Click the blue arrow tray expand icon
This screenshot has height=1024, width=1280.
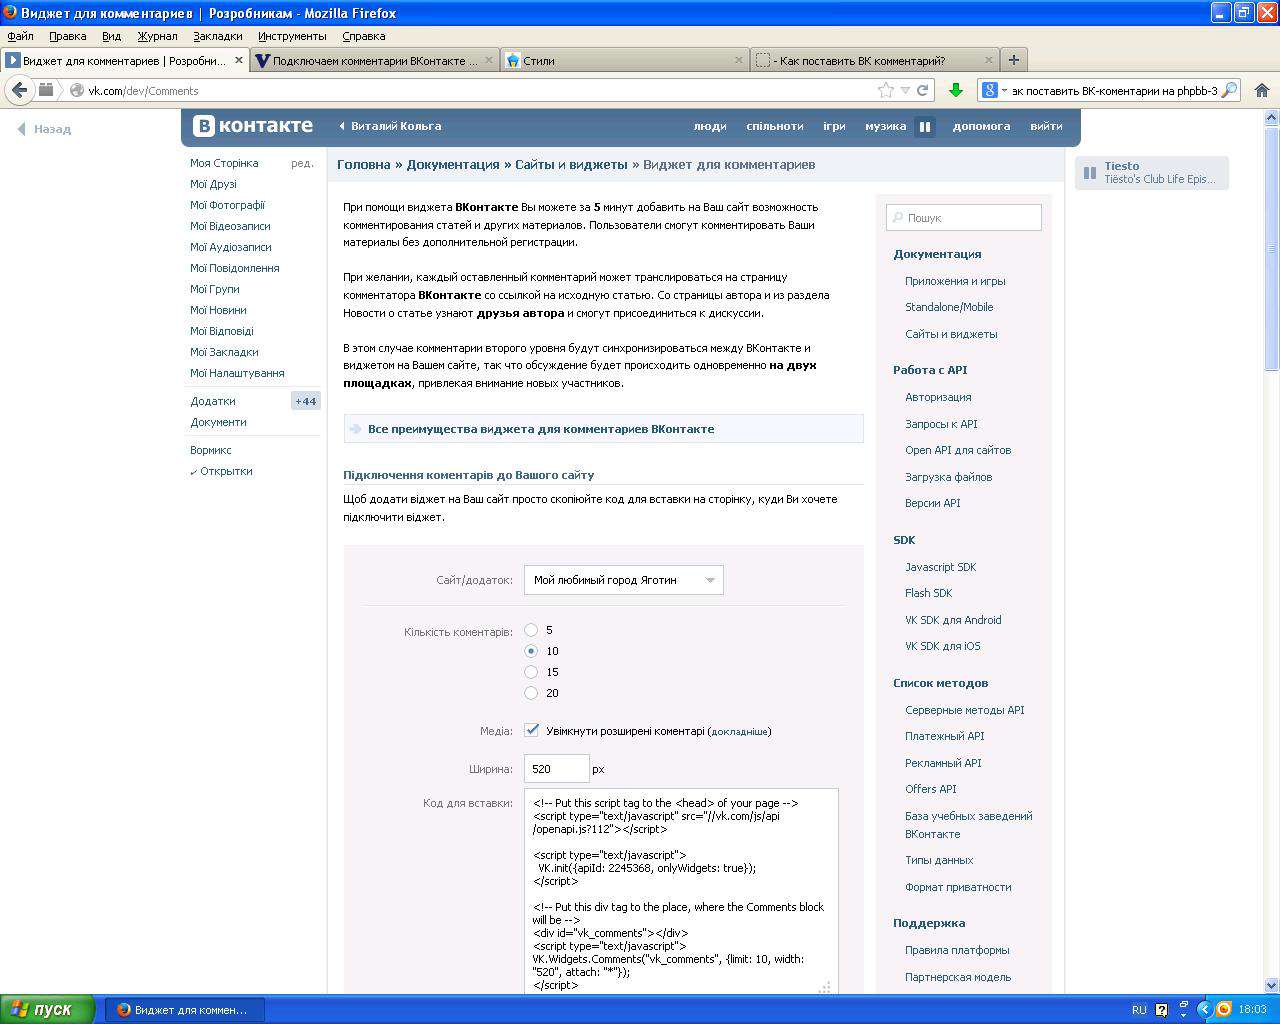click(1204, 1010)
